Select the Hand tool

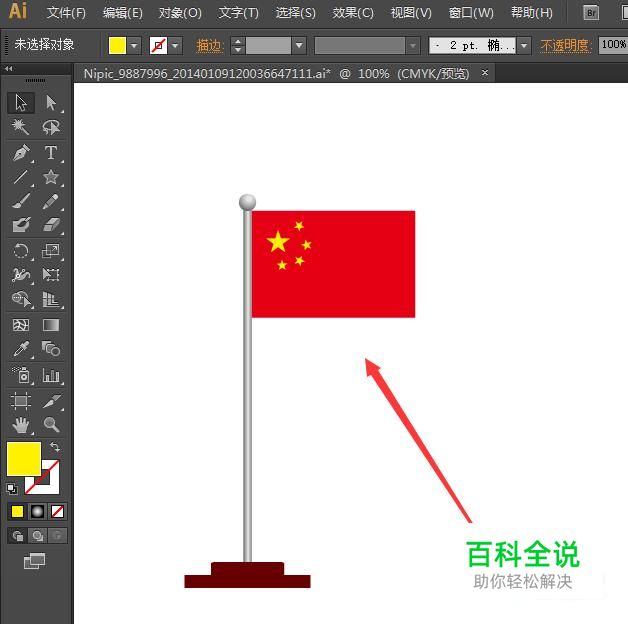coord(21,425)
